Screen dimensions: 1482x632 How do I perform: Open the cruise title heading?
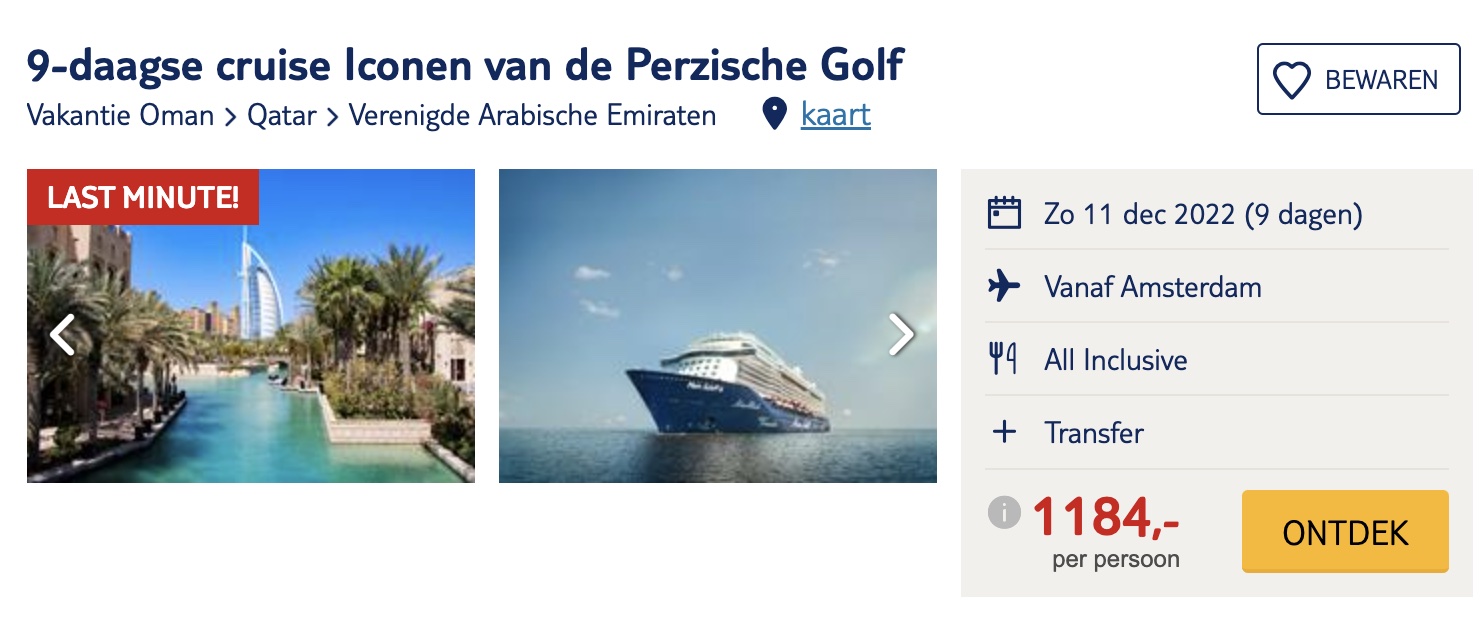tap(465, 65)
